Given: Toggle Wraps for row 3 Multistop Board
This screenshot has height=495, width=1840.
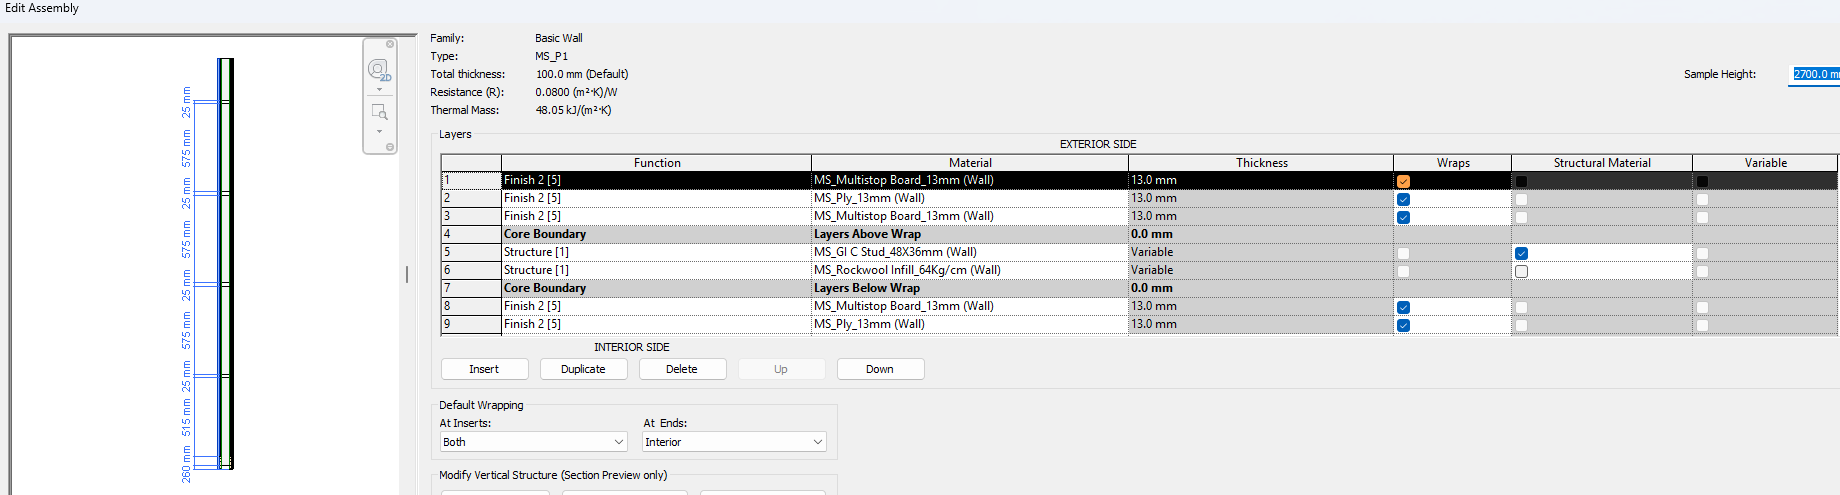Looking at the screenshot, I should tap(1403, 217).
